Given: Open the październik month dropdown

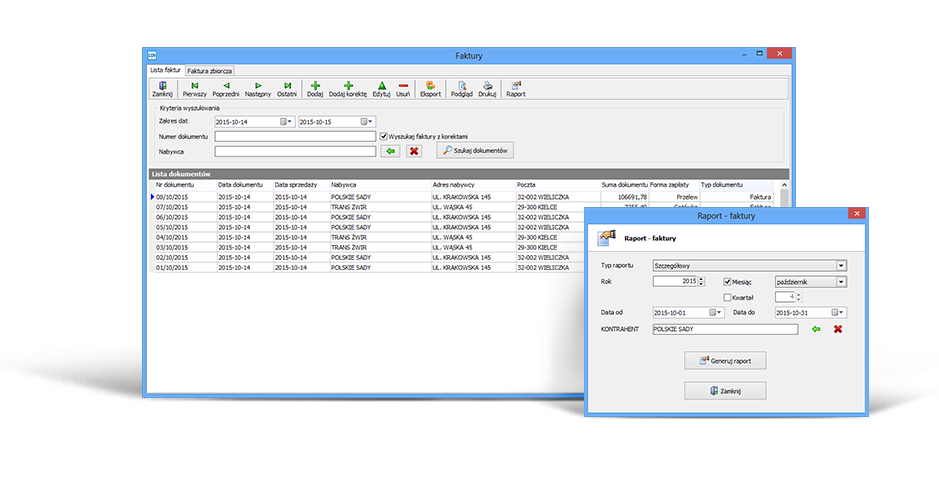Looking at the screenshot, I should click(x=841, y=282).
